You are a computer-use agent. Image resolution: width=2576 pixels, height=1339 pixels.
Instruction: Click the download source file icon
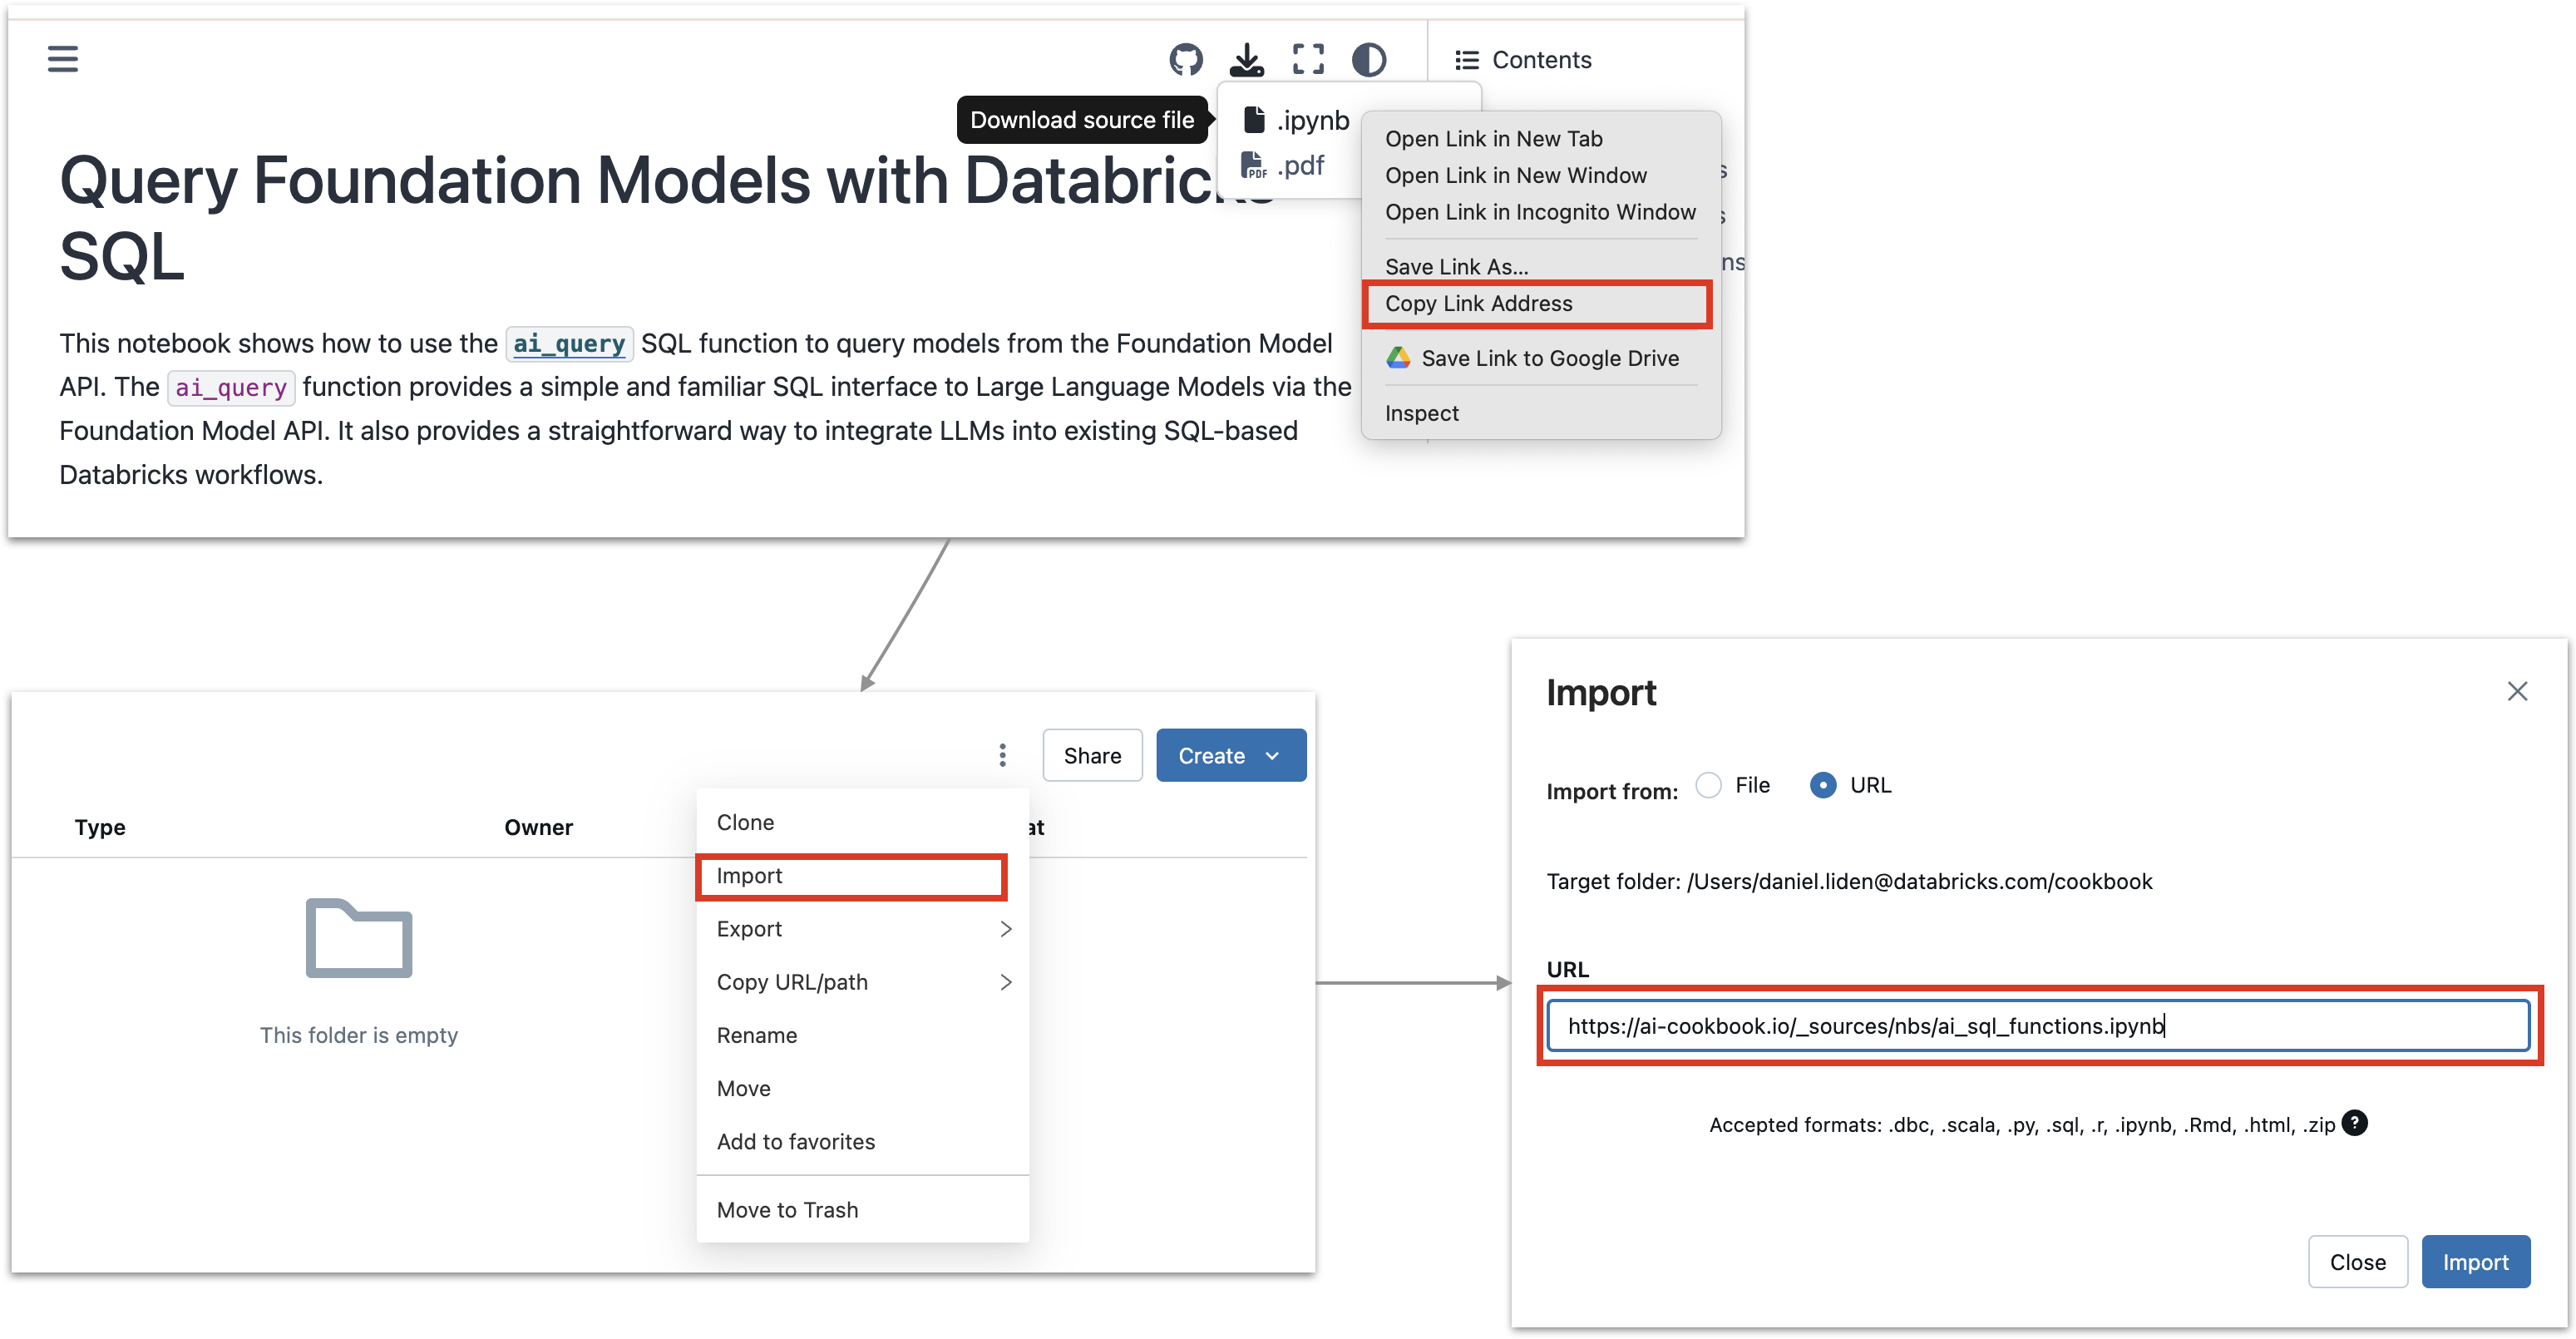pyautogui.click(x=1246, y=59)
